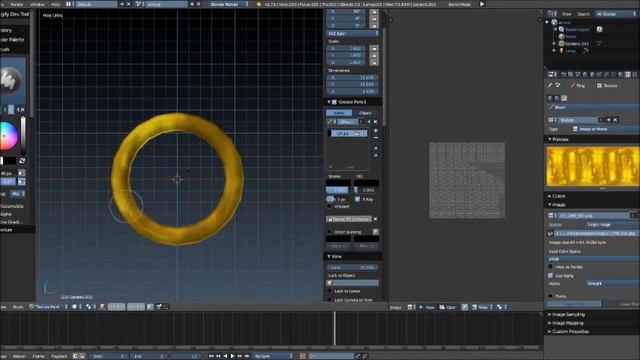Open the outliner Search menu
Viewport: 640px width, 360px height.
584,14
